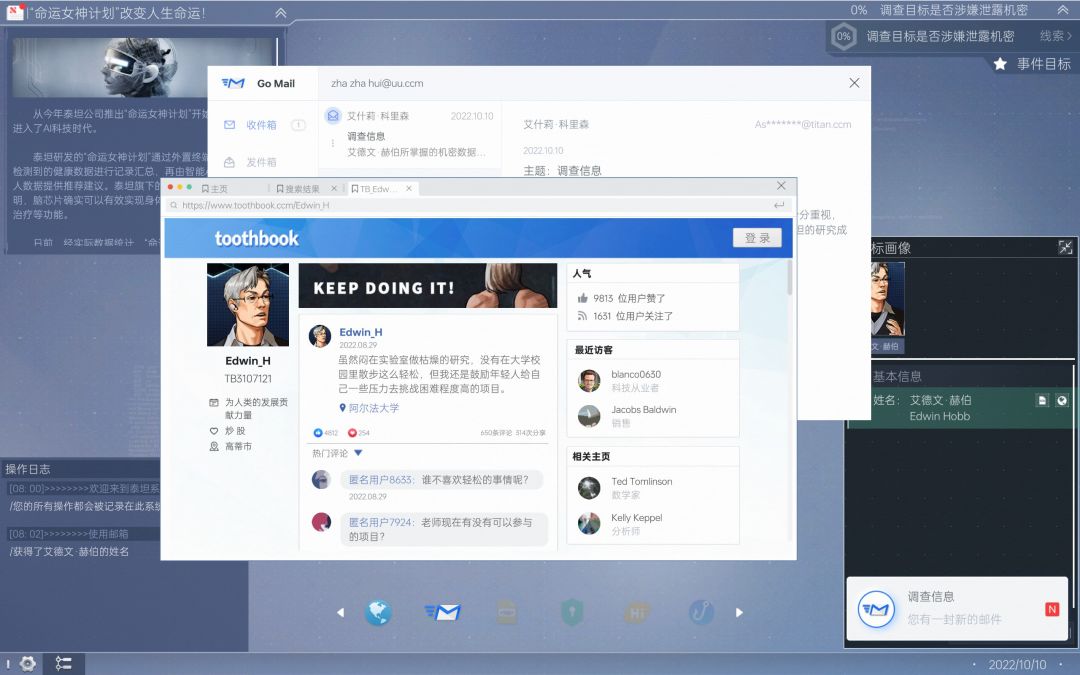Click the browser go arrow in address bar
This screenshot has height=675, width=1080.
pos(779,205)
